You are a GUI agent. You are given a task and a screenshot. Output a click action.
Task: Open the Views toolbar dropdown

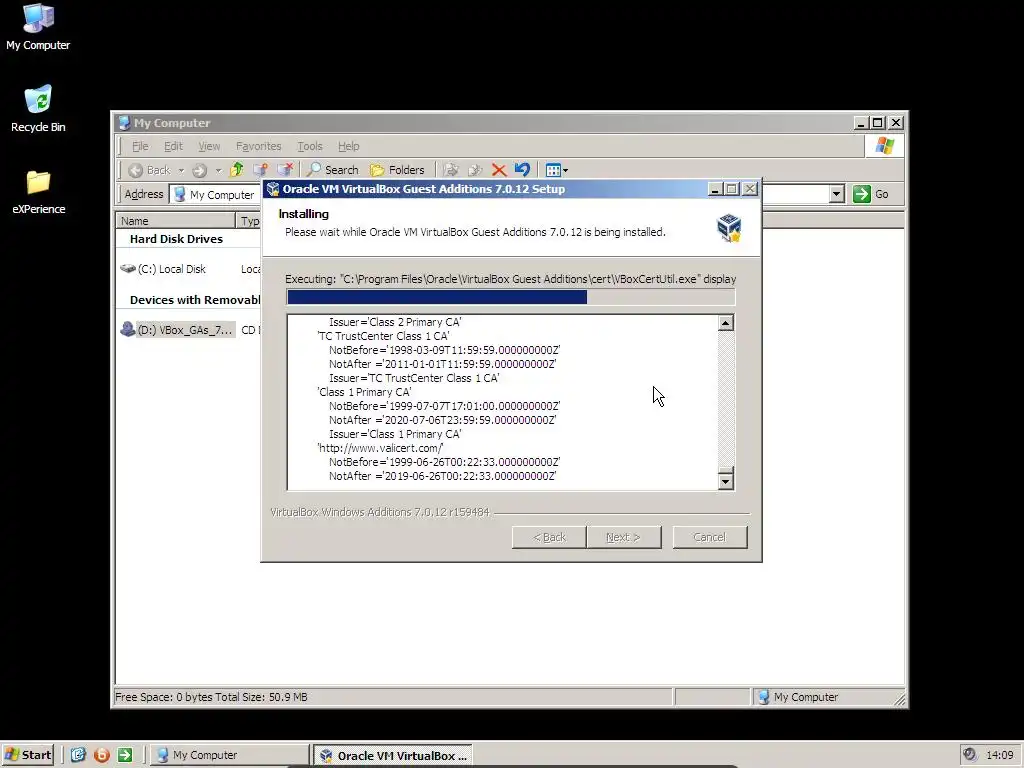pos(556,170)
